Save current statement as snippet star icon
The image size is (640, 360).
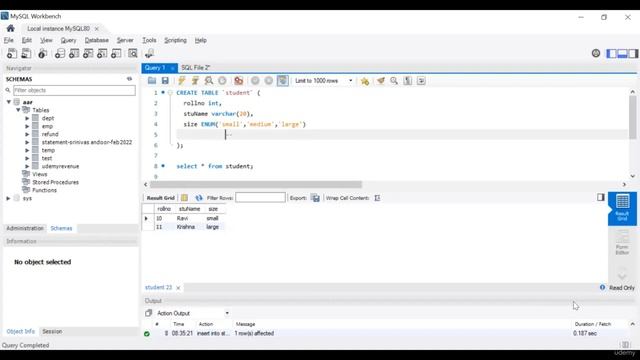coord(364,81)
